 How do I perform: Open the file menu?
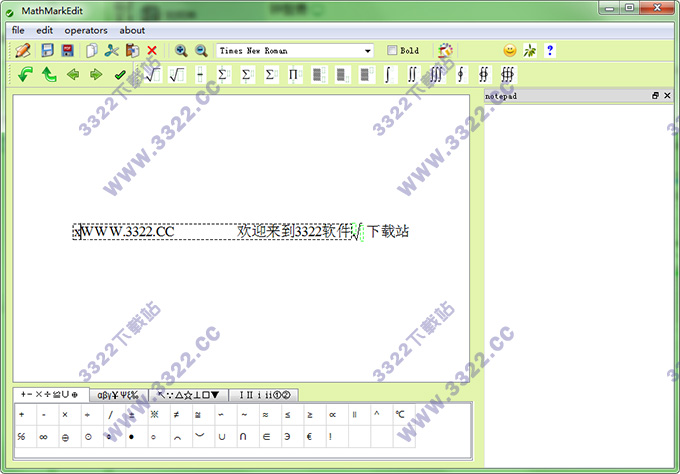coord(18,30)
